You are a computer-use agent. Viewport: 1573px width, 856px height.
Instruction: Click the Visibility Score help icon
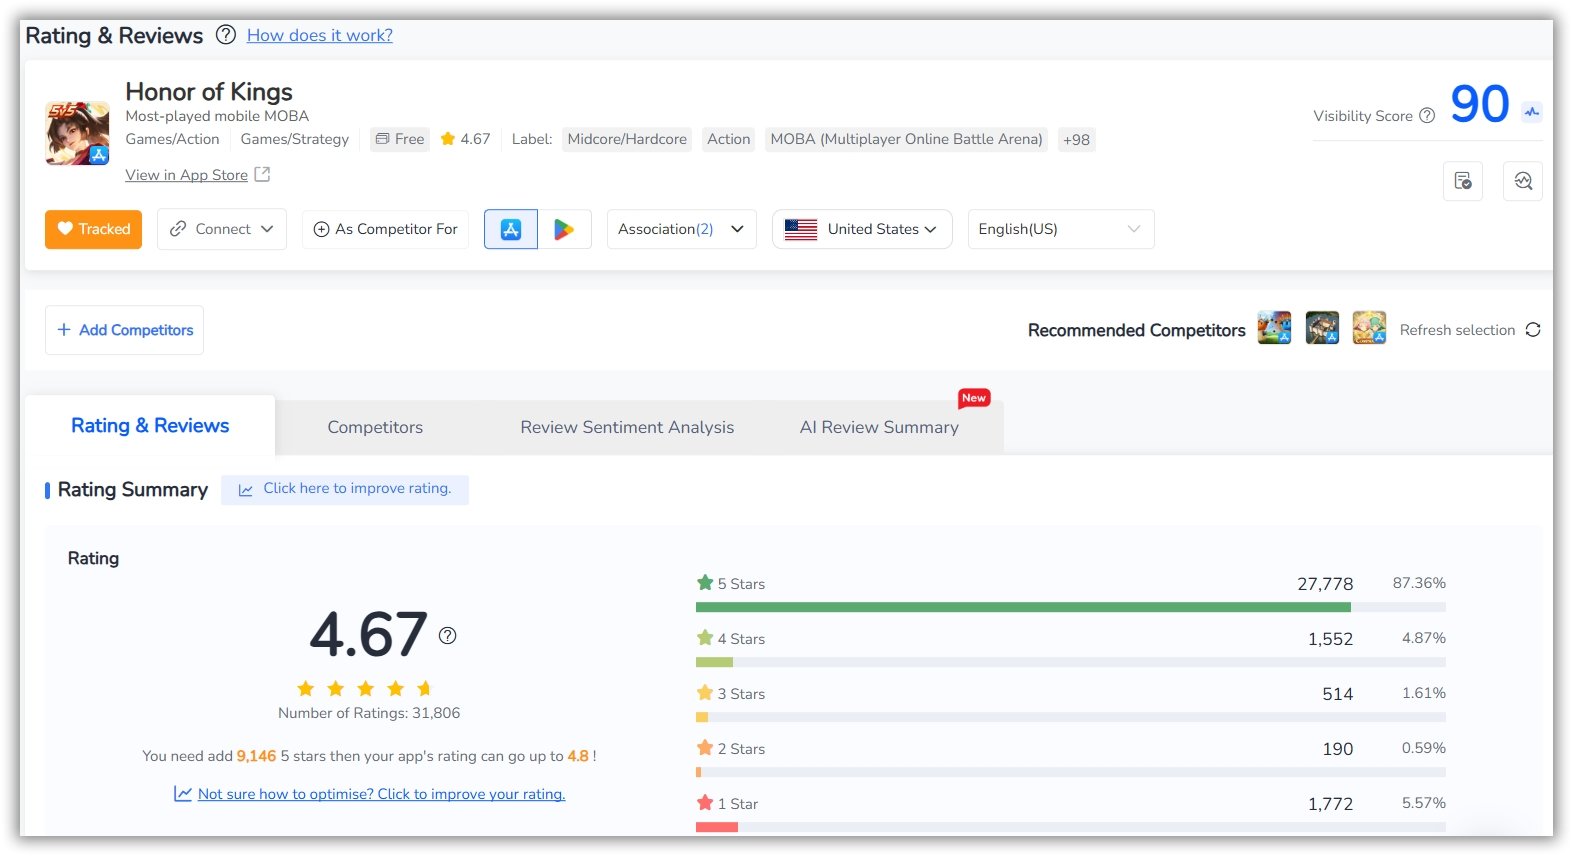coord(1427,116)
